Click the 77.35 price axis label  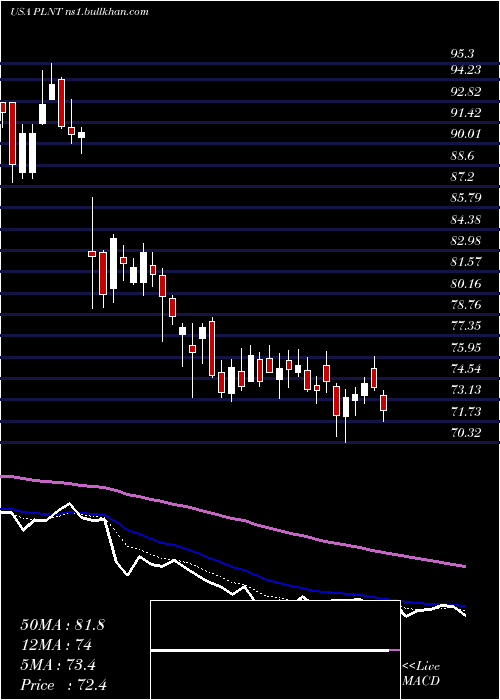click(x=467, y=326)
